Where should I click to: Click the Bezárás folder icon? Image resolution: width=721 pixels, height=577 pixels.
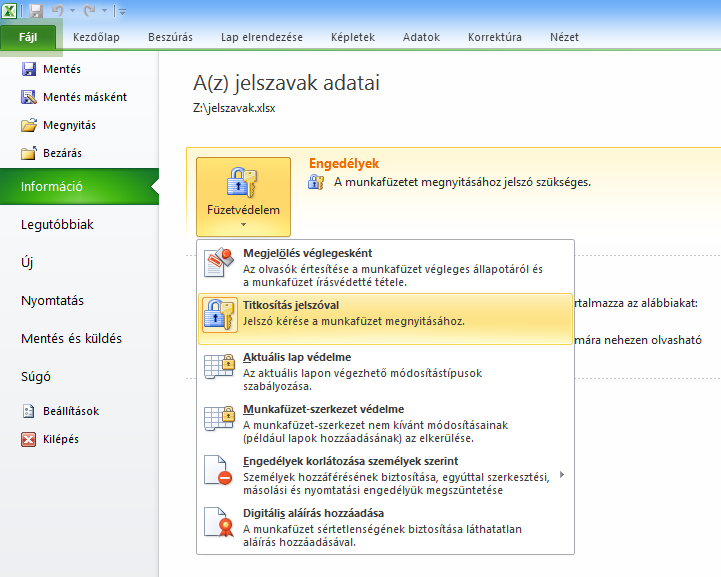click(29, 153)
